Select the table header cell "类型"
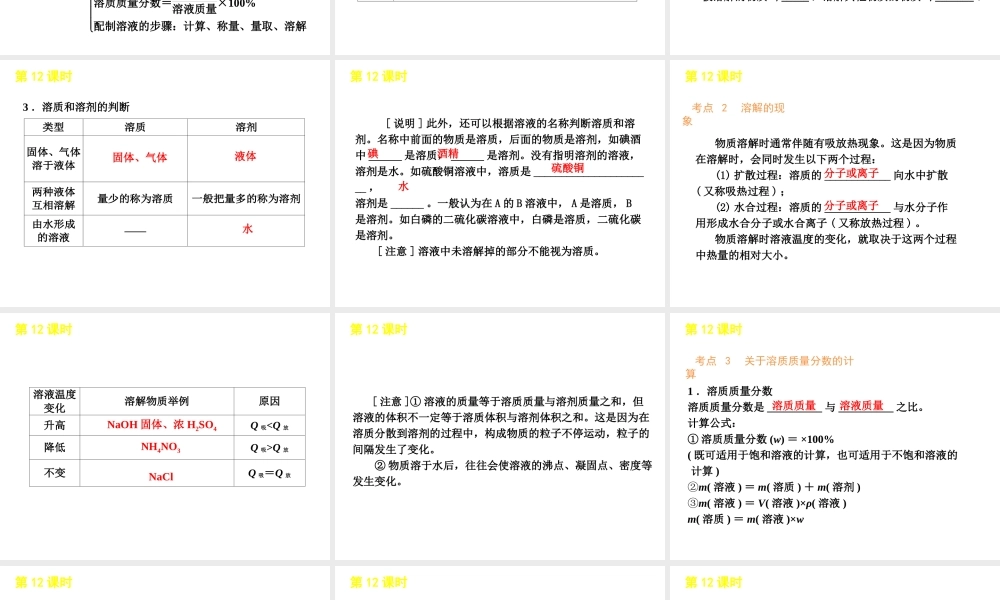1000x600 pixels. click(x=52, y=126)
